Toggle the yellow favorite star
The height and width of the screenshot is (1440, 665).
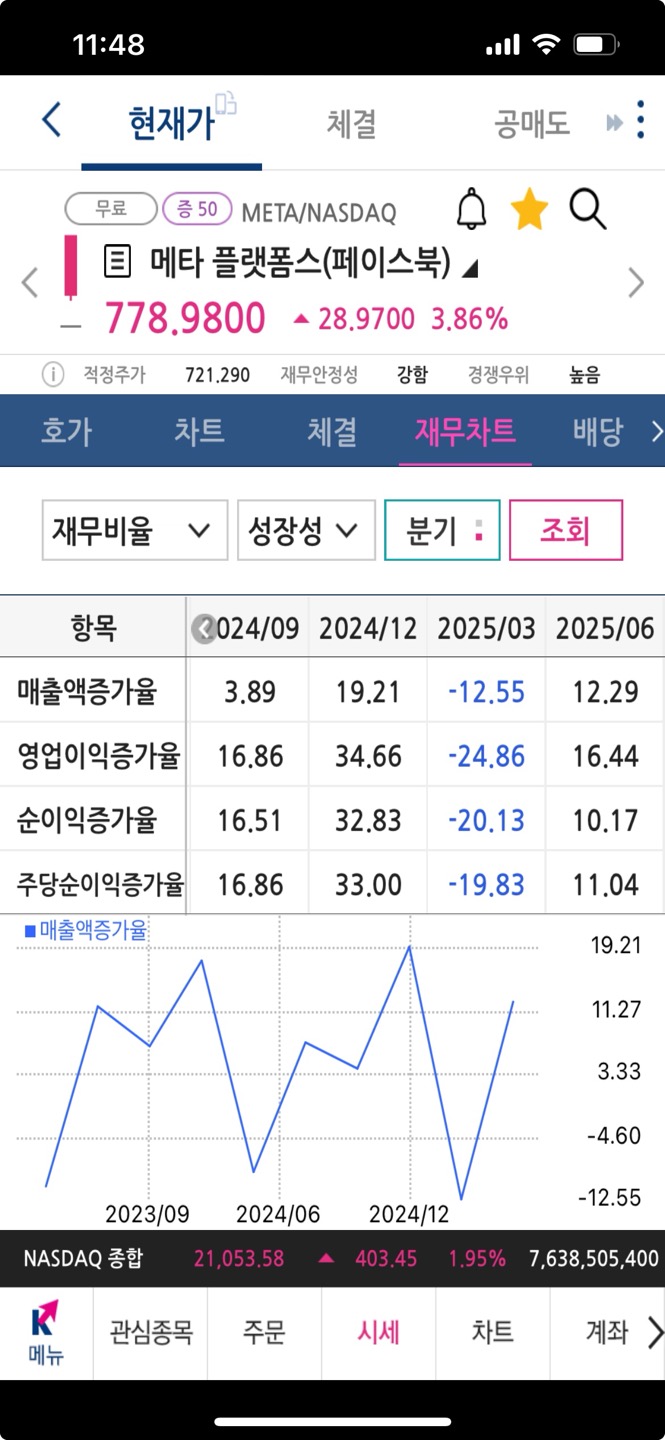point(529,210)
